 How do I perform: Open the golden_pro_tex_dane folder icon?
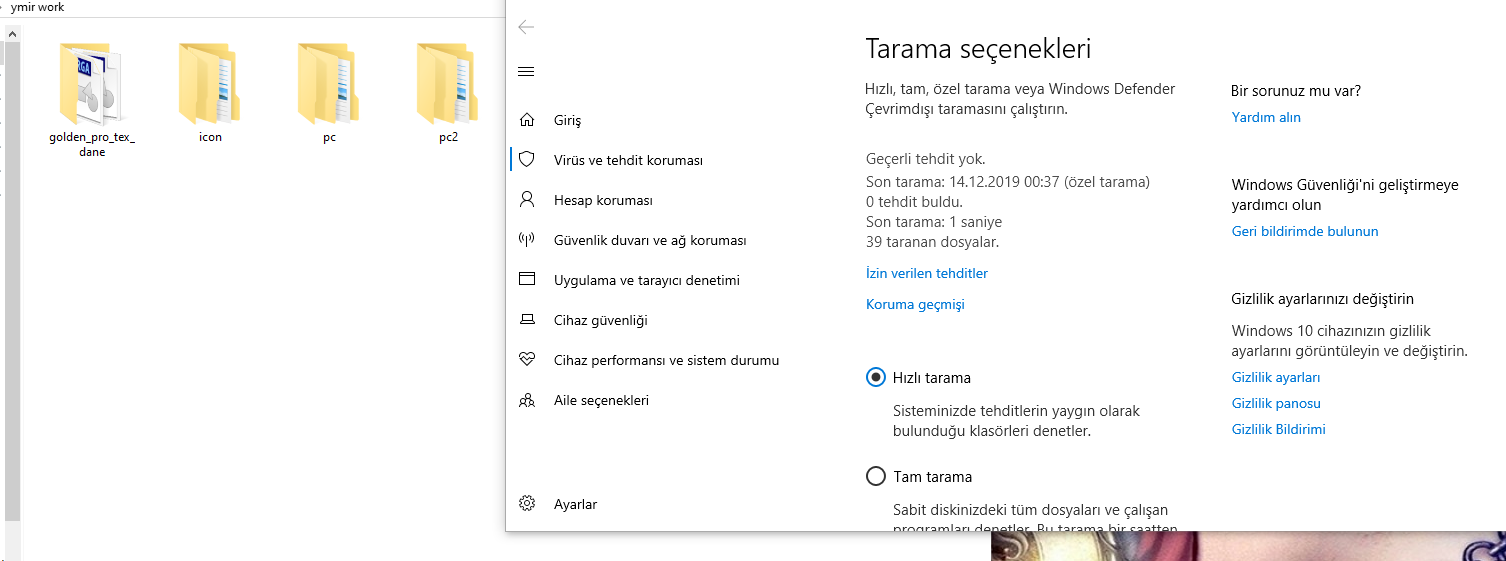(x=91, y=83)
